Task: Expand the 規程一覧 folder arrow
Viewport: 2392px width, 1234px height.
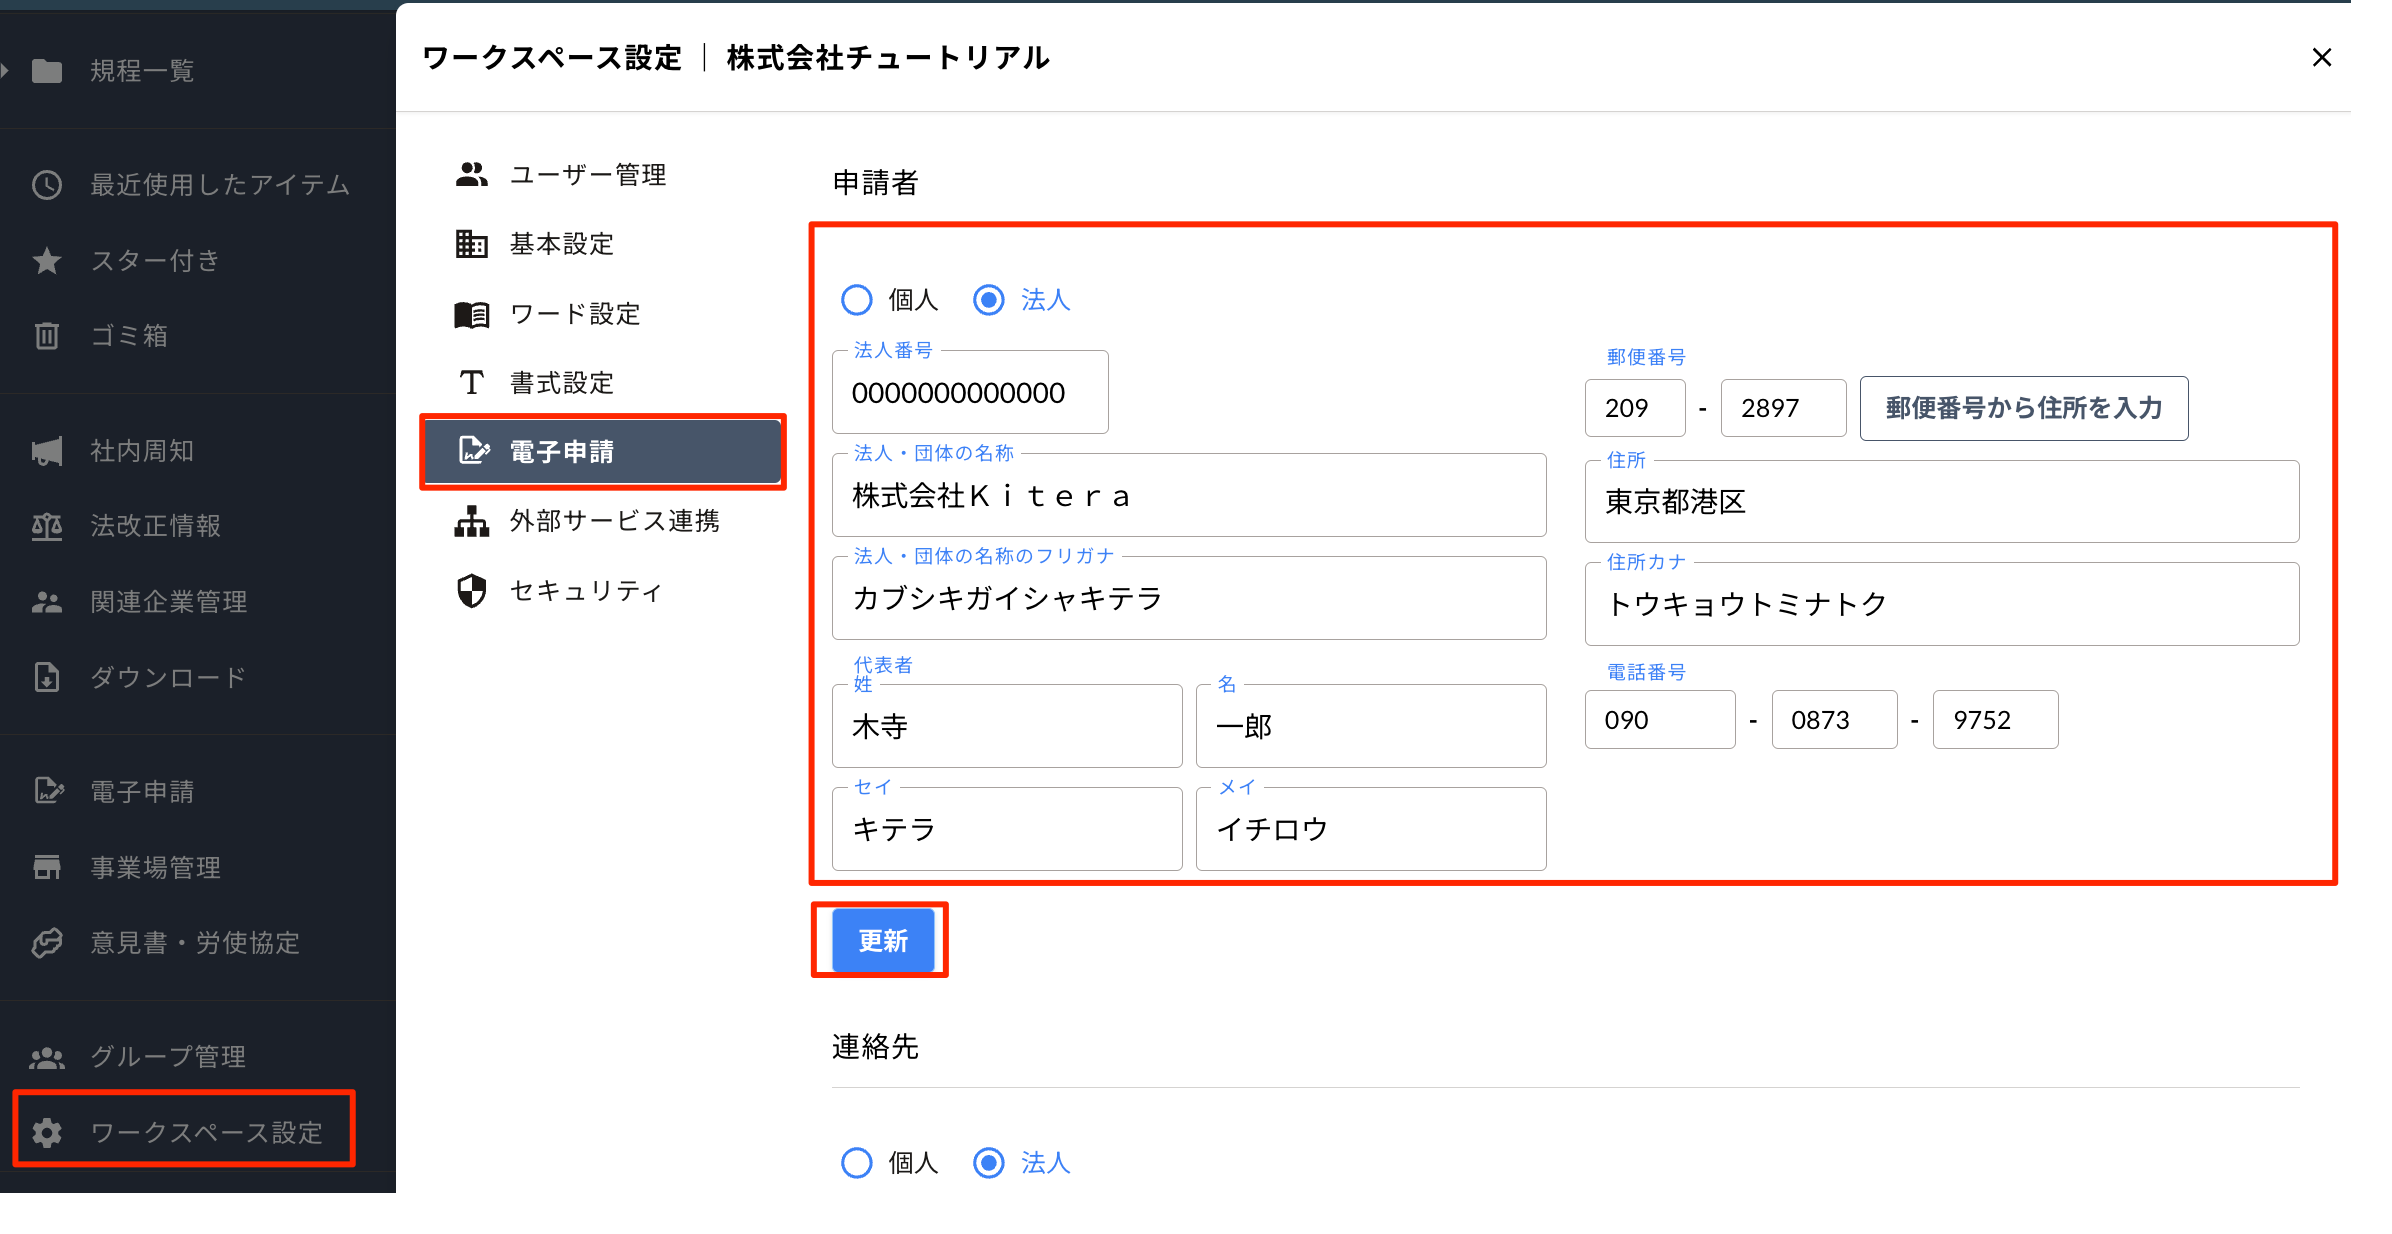Action: coord(6,71)
